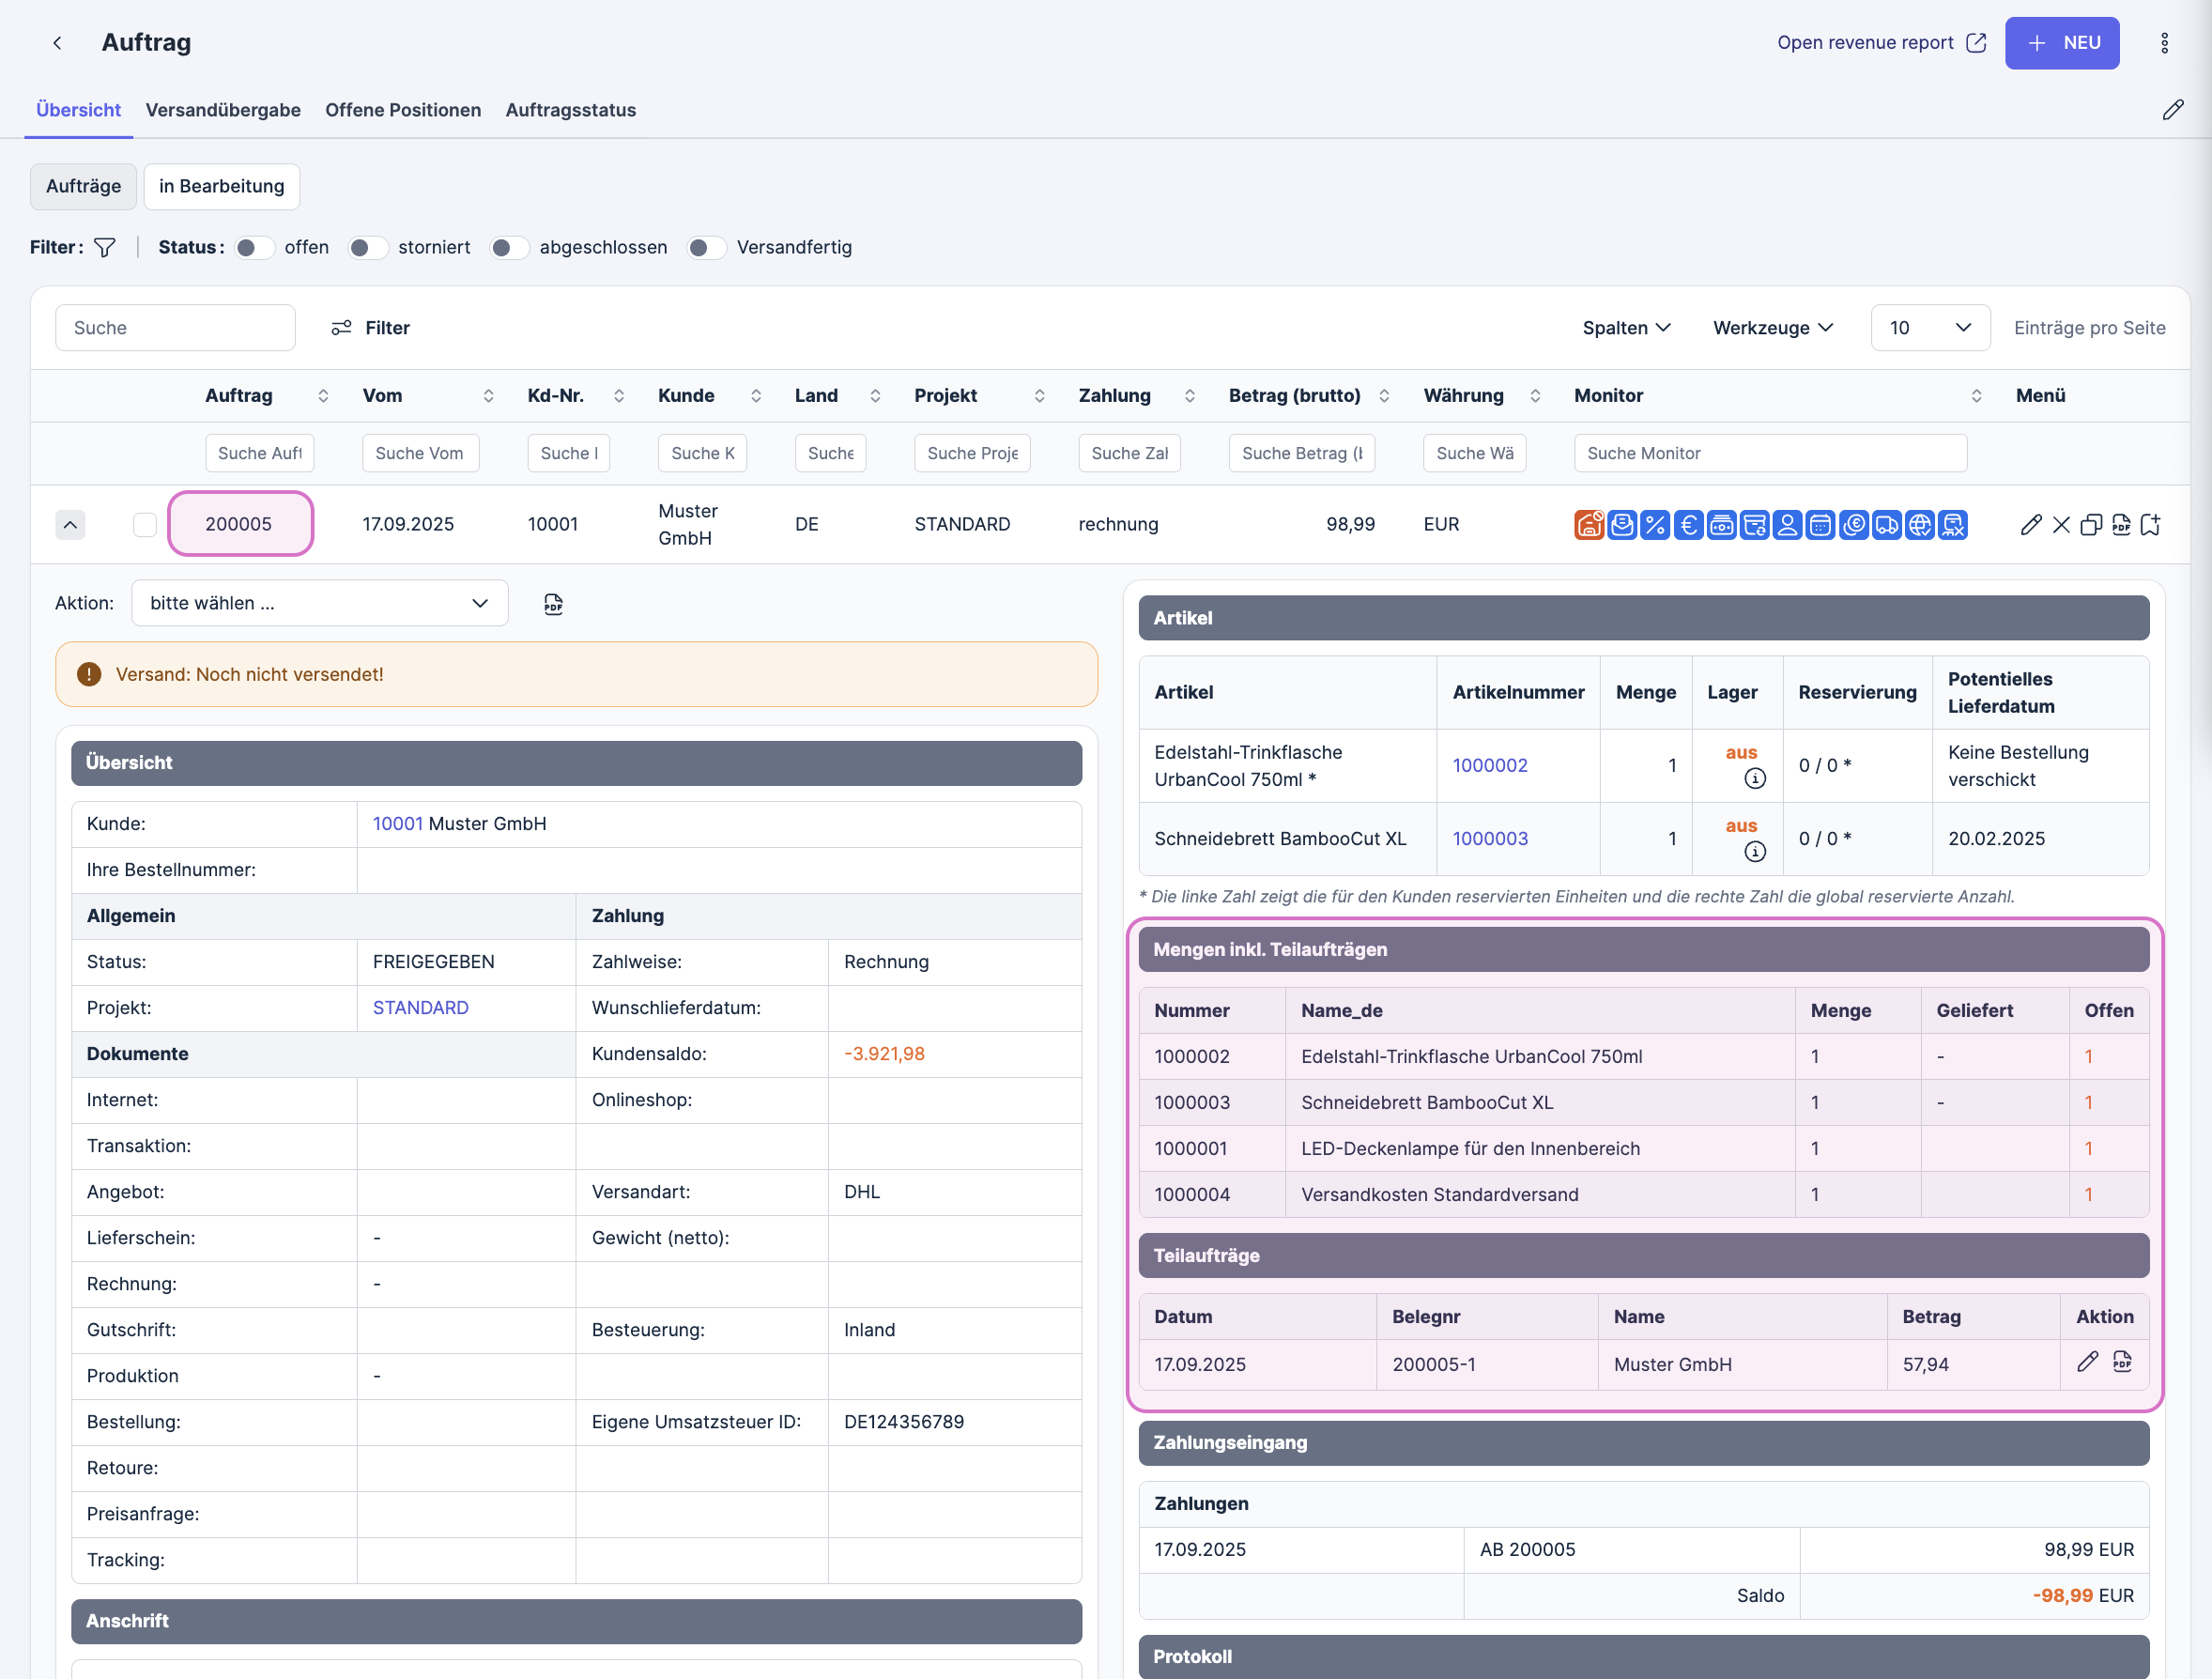Open article number 1000002 link
Image resolution: width=2212 pixels, height=1679 pixels.
coord(1489,765)
